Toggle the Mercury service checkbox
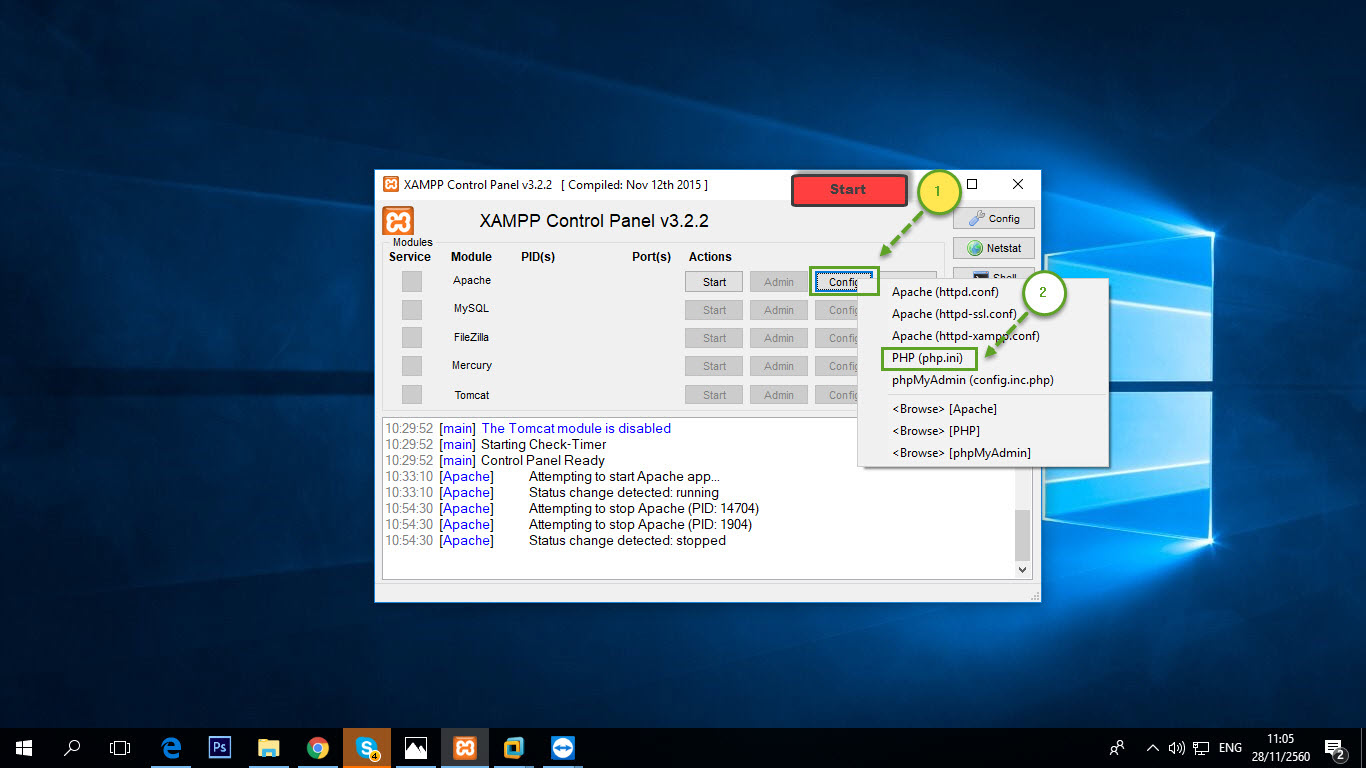 (x=412, y=366)
